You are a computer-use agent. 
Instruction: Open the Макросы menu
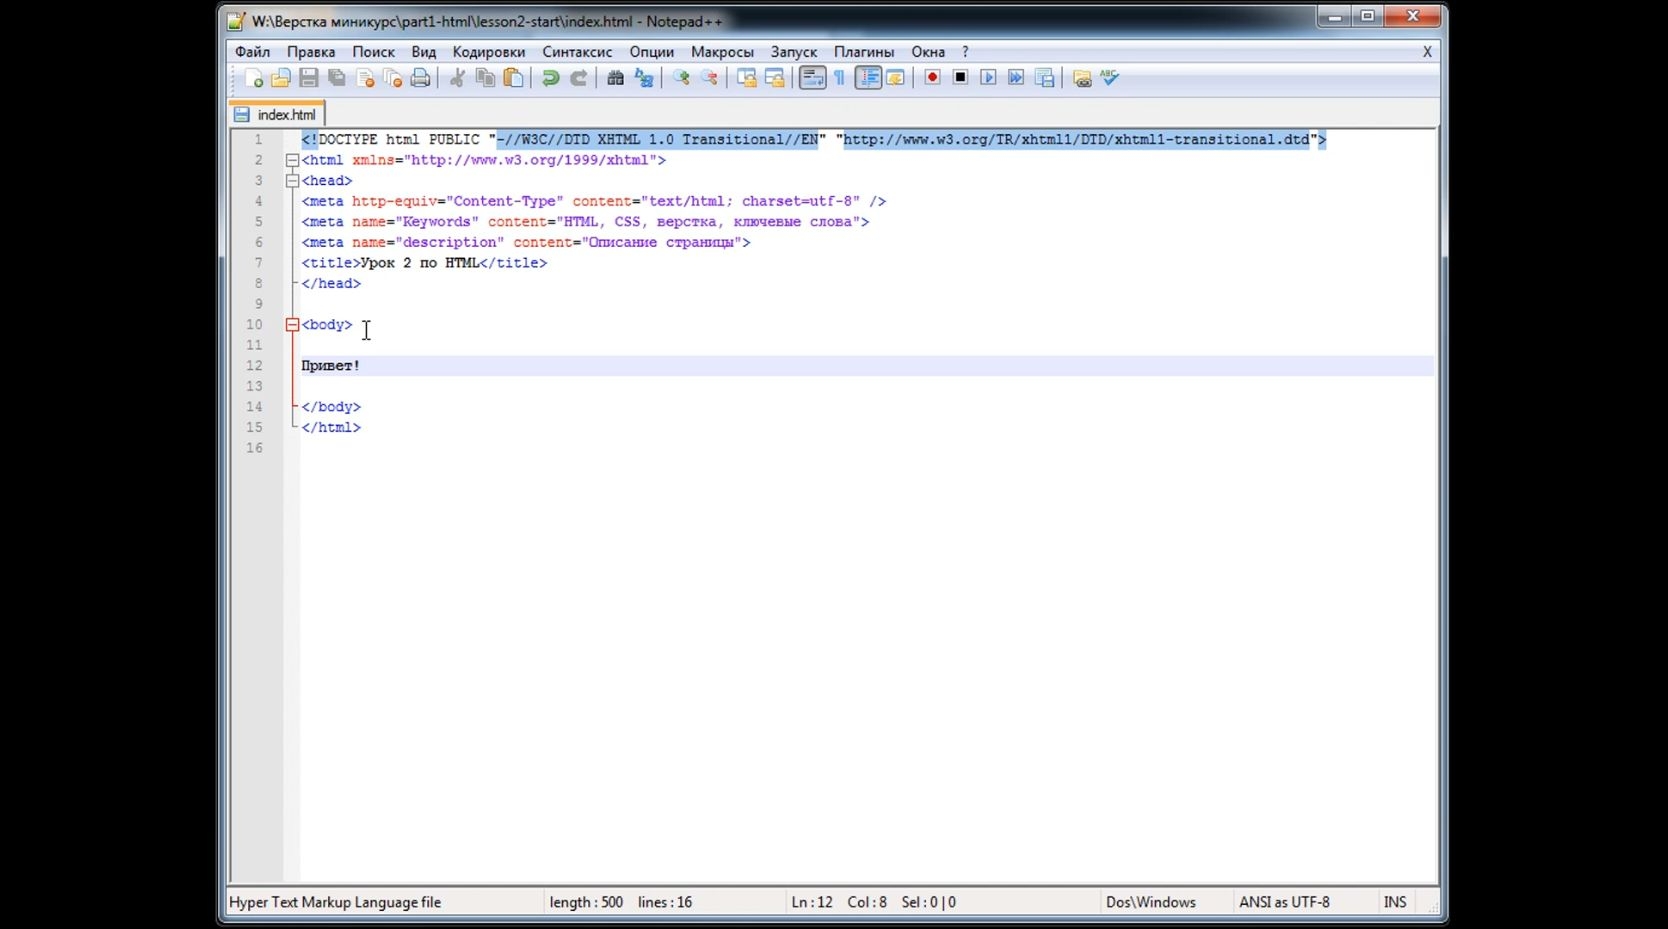coord(722,52)
